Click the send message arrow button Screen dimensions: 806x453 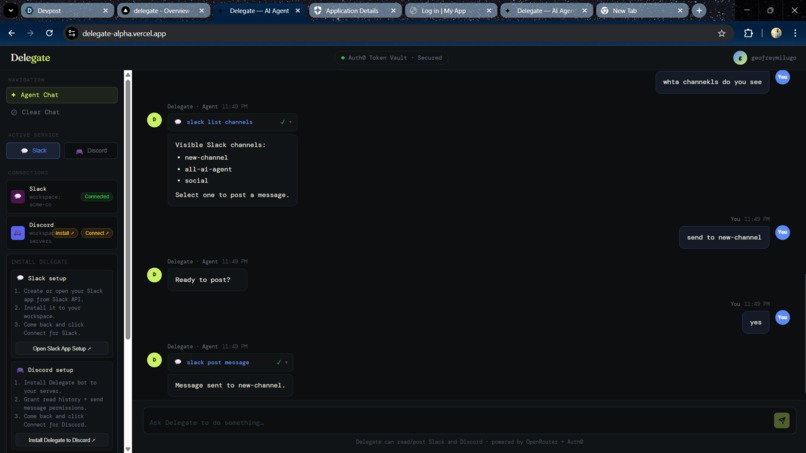[x=782, y=421]
